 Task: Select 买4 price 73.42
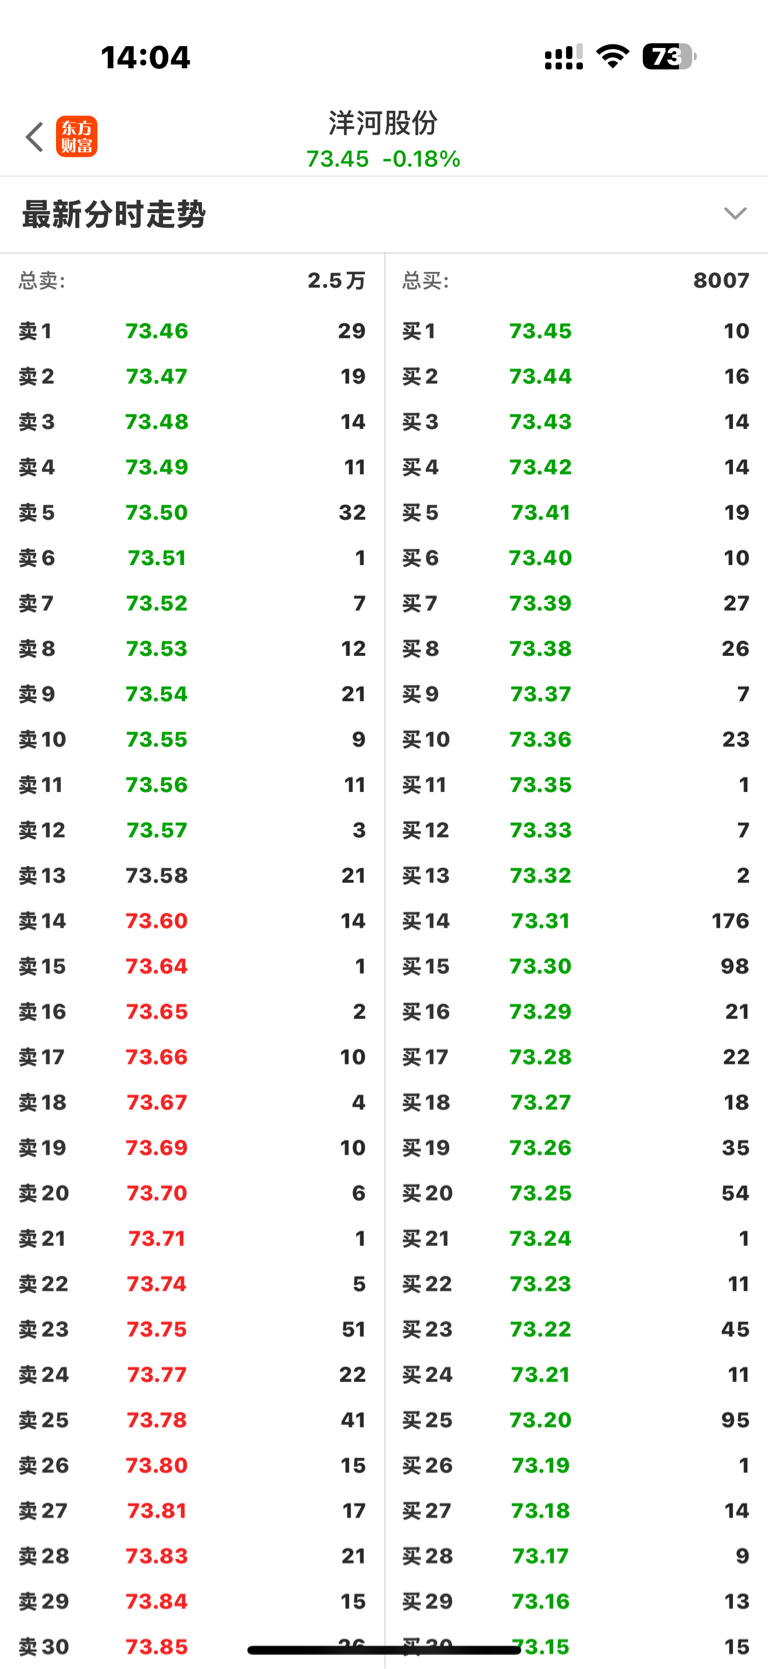click(x=541, y=467)
